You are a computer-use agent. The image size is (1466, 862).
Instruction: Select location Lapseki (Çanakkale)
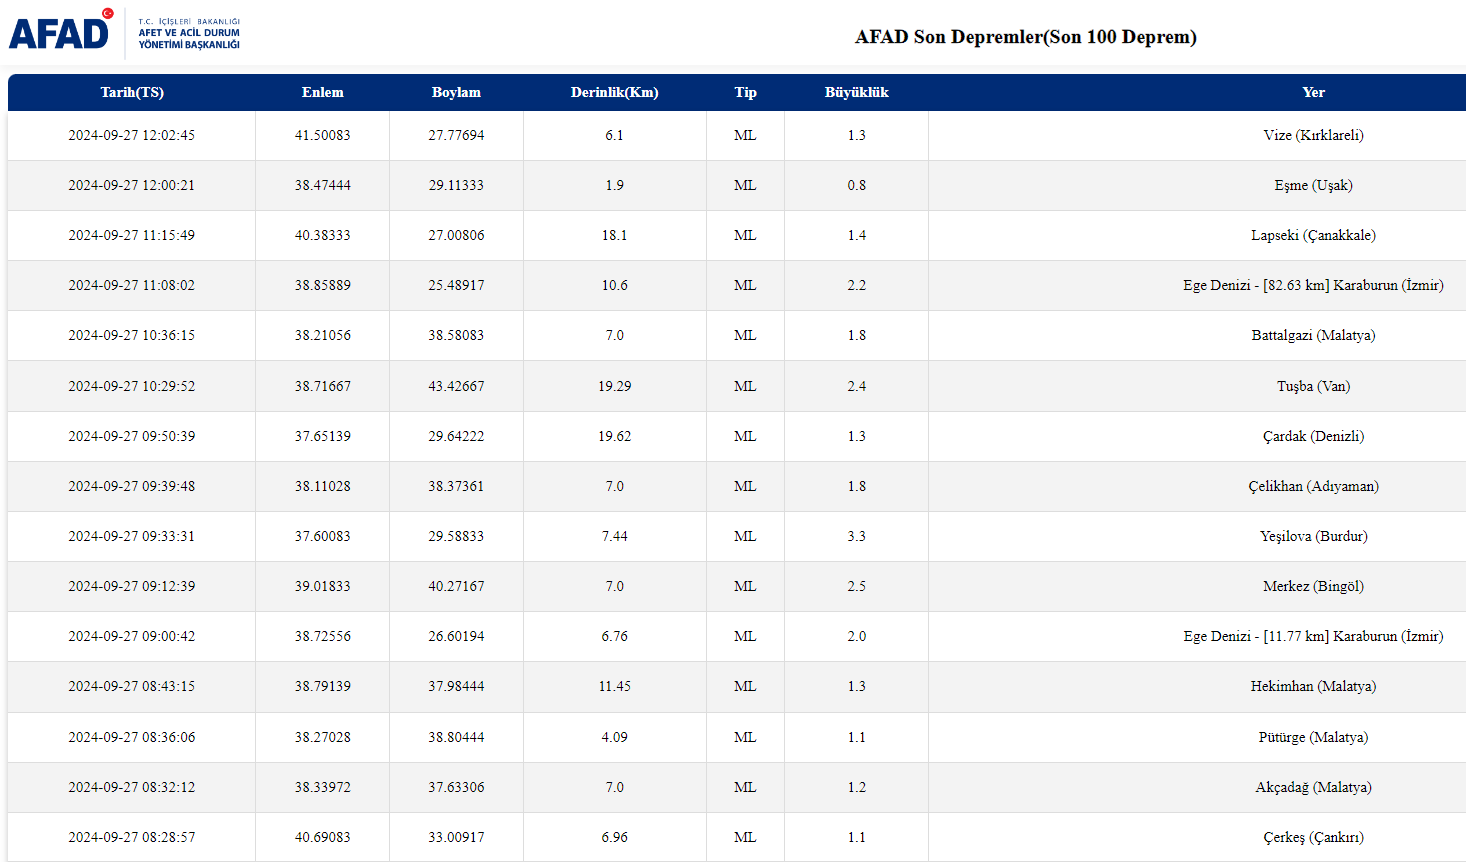1314,235
